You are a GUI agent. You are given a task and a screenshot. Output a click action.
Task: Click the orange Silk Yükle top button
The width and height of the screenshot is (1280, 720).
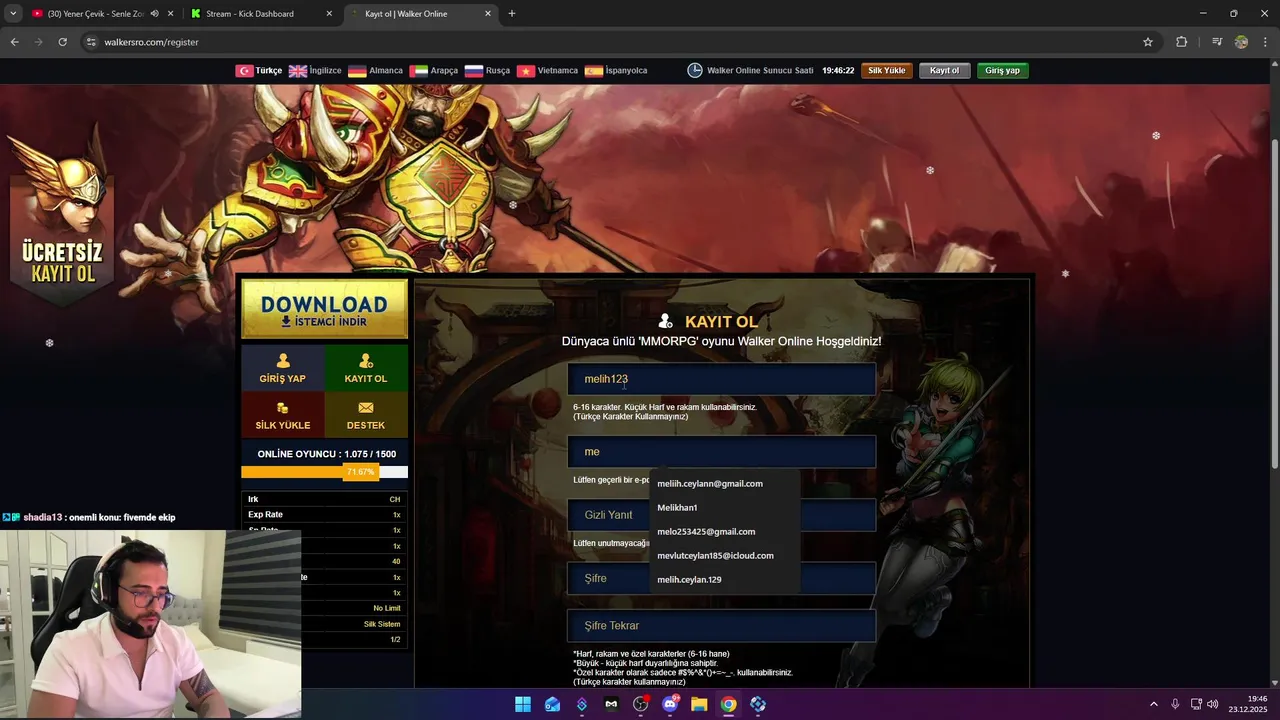click(x=887, y=71)
